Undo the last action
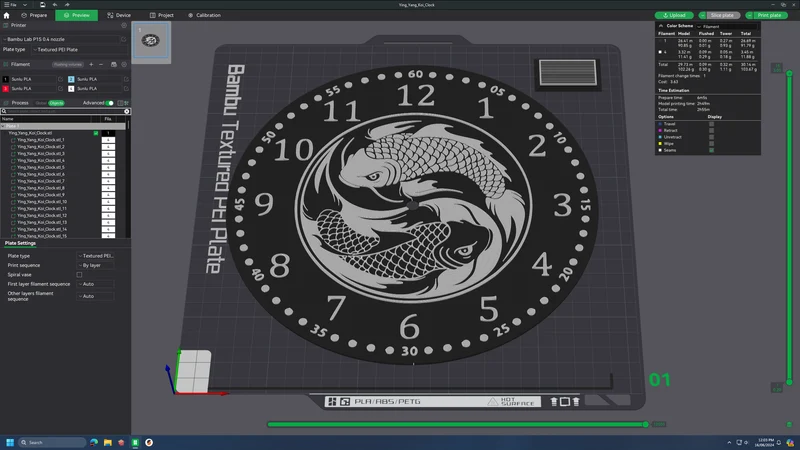Screen dimensions: 800x450 (x=55, y=5)
